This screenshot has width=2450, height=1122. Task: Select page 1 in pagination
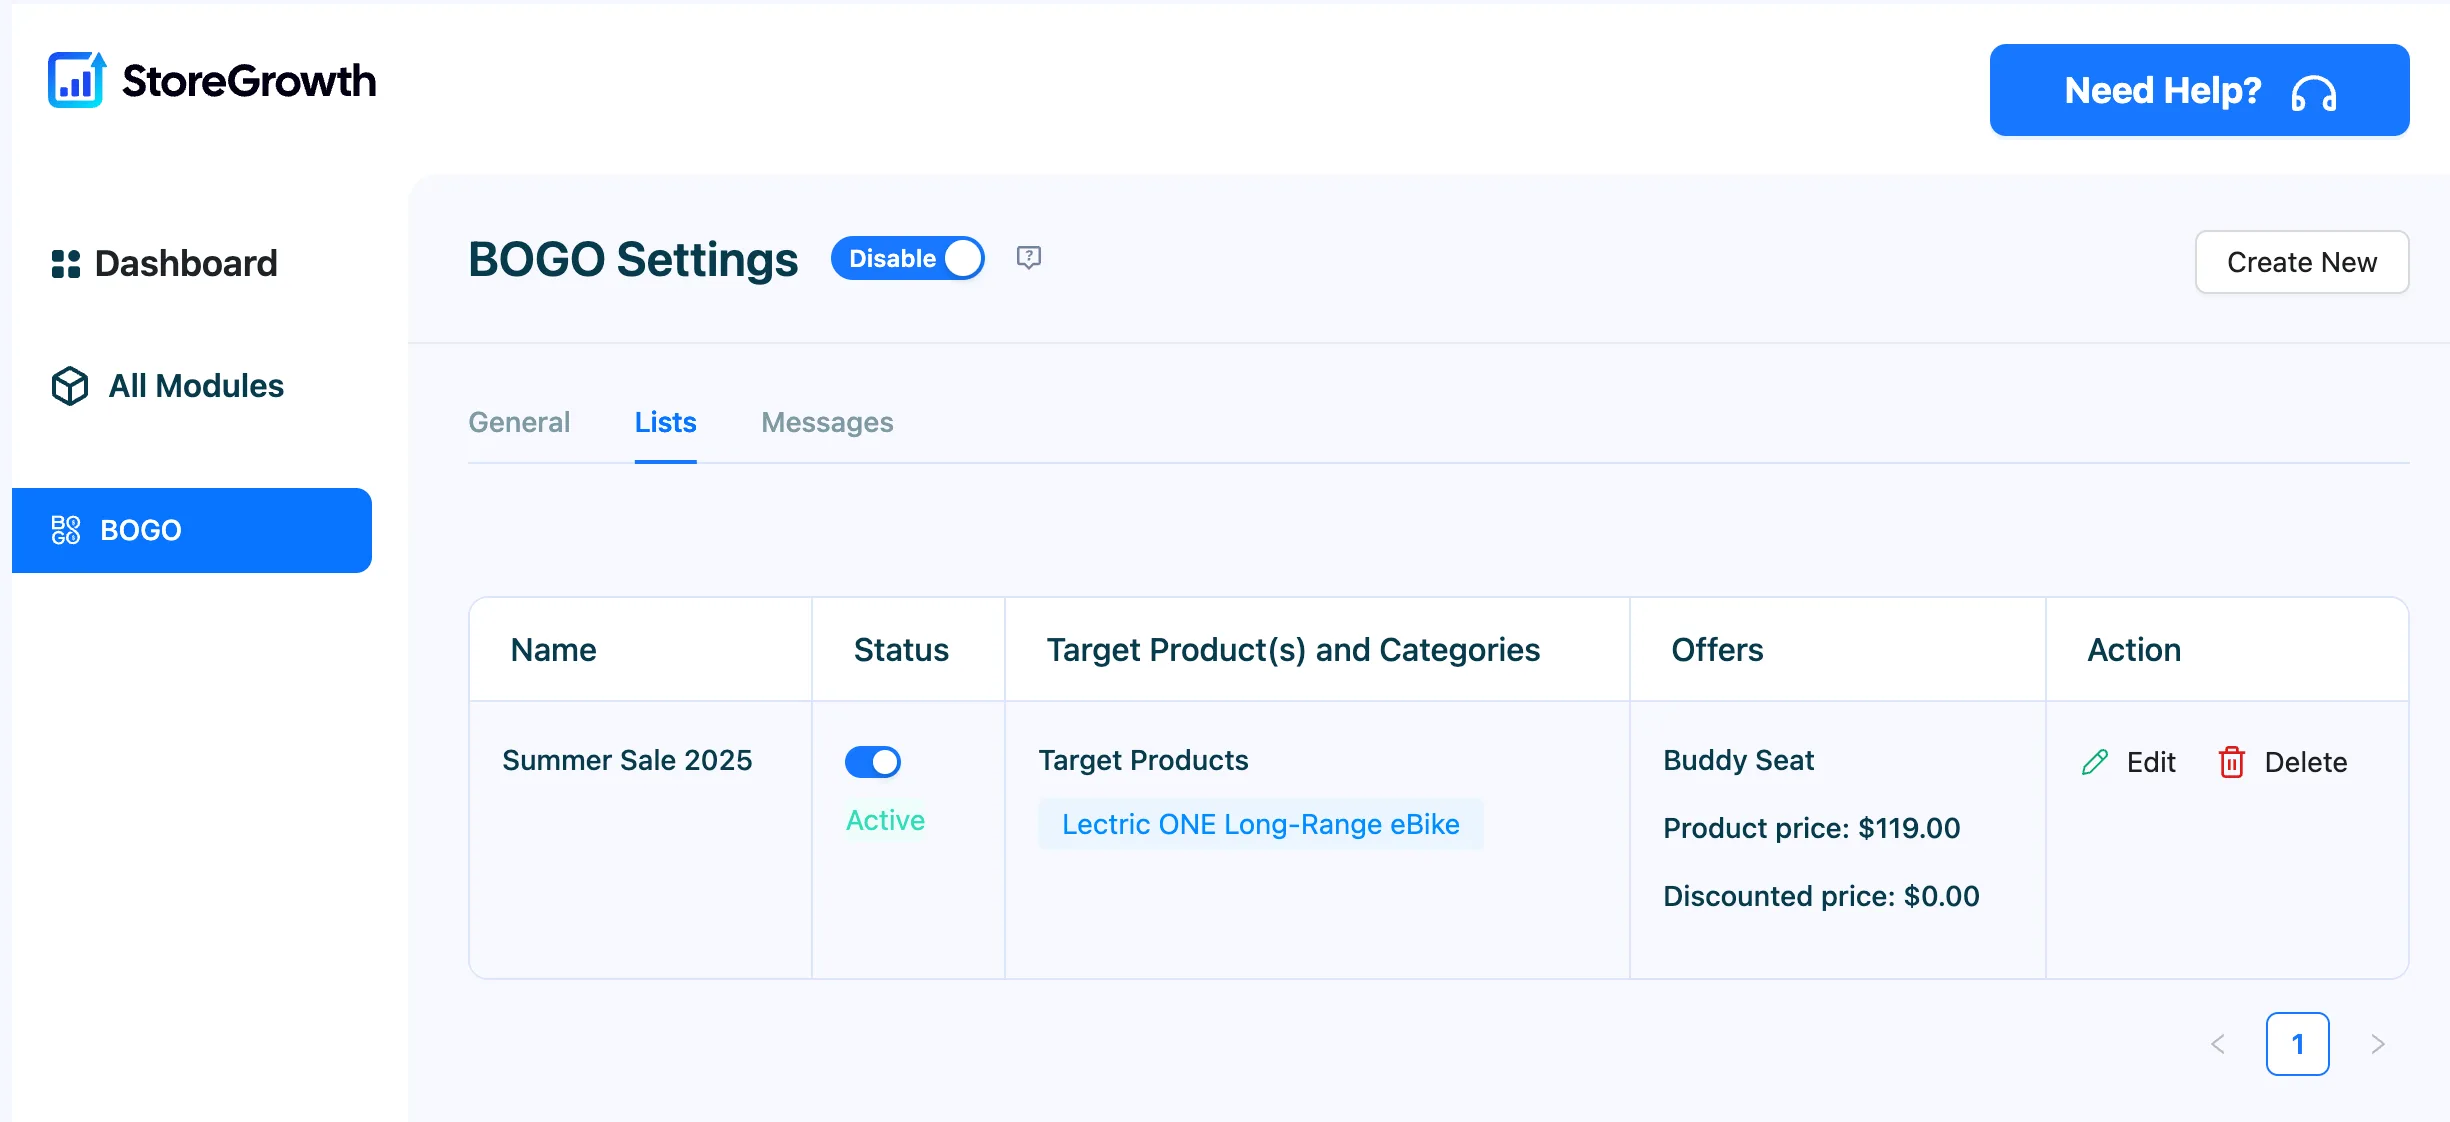[2298, 1044]
